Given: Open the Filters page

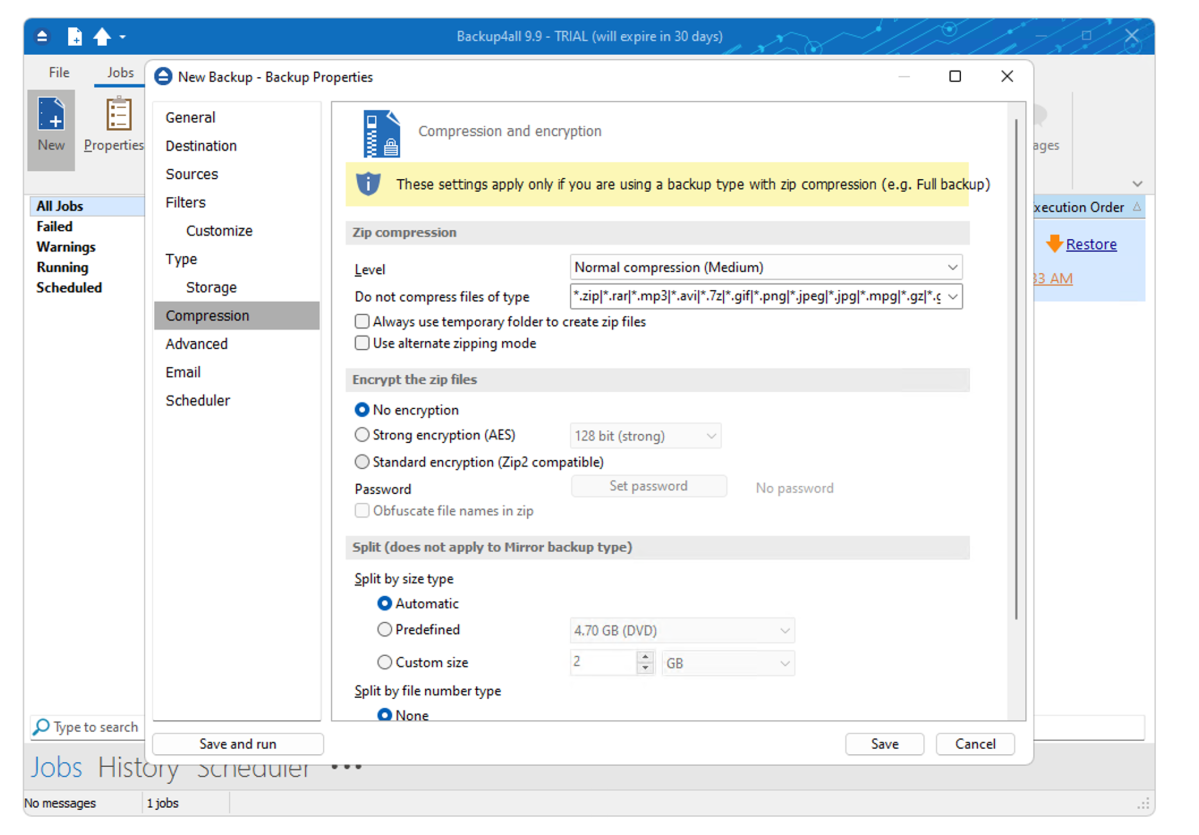Looking at the screenshot, I should pyautogui.click(x=186, y=202).
